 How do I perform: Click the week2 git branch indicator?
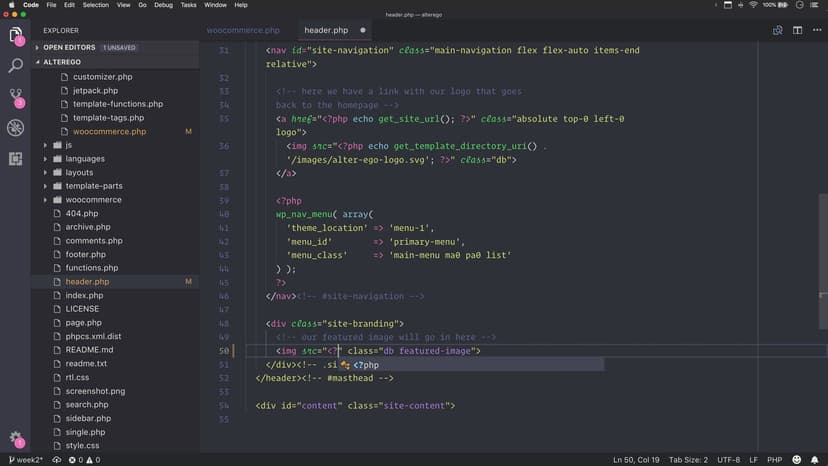(26, 459)
